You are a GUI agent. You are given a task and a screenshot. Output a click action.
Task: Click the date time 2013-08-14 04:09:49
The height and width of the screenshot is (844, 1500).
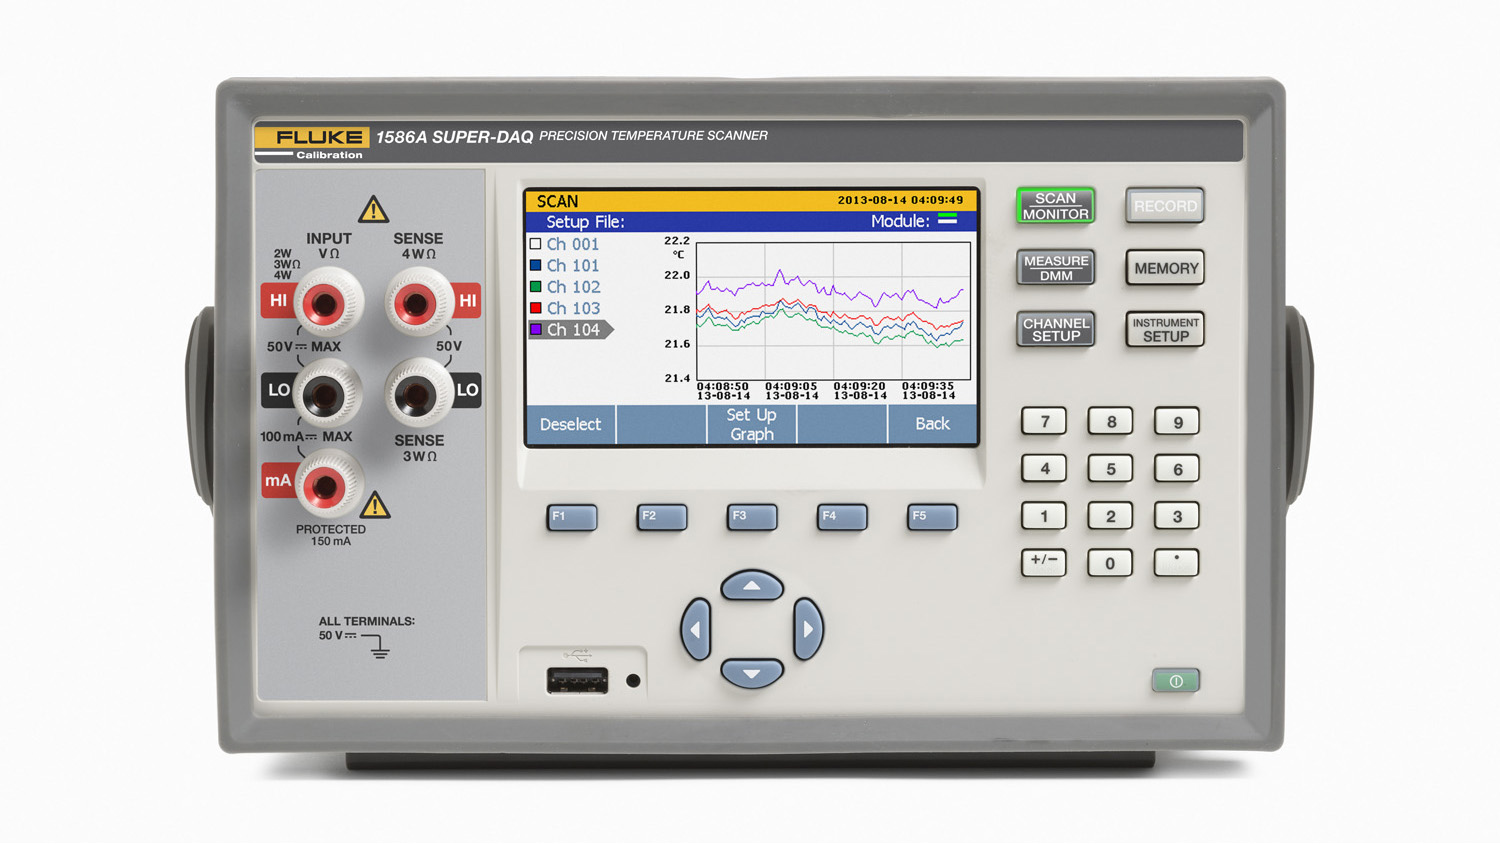pos(901,200)
